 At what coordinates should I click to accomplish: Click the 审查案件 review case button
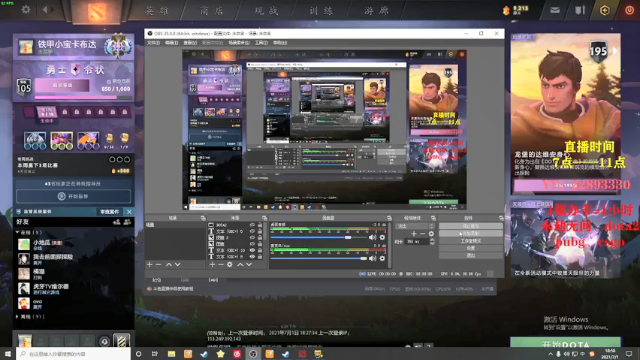tap(109, 211)
